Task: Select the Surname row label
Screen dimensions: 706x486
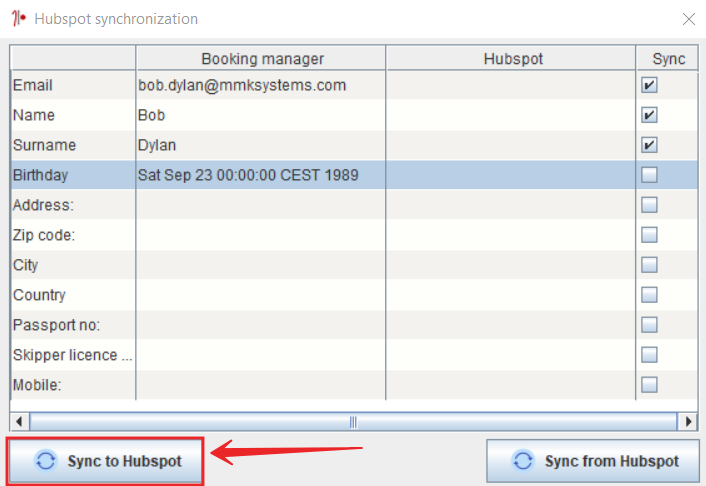Action: tap(73, 145)
